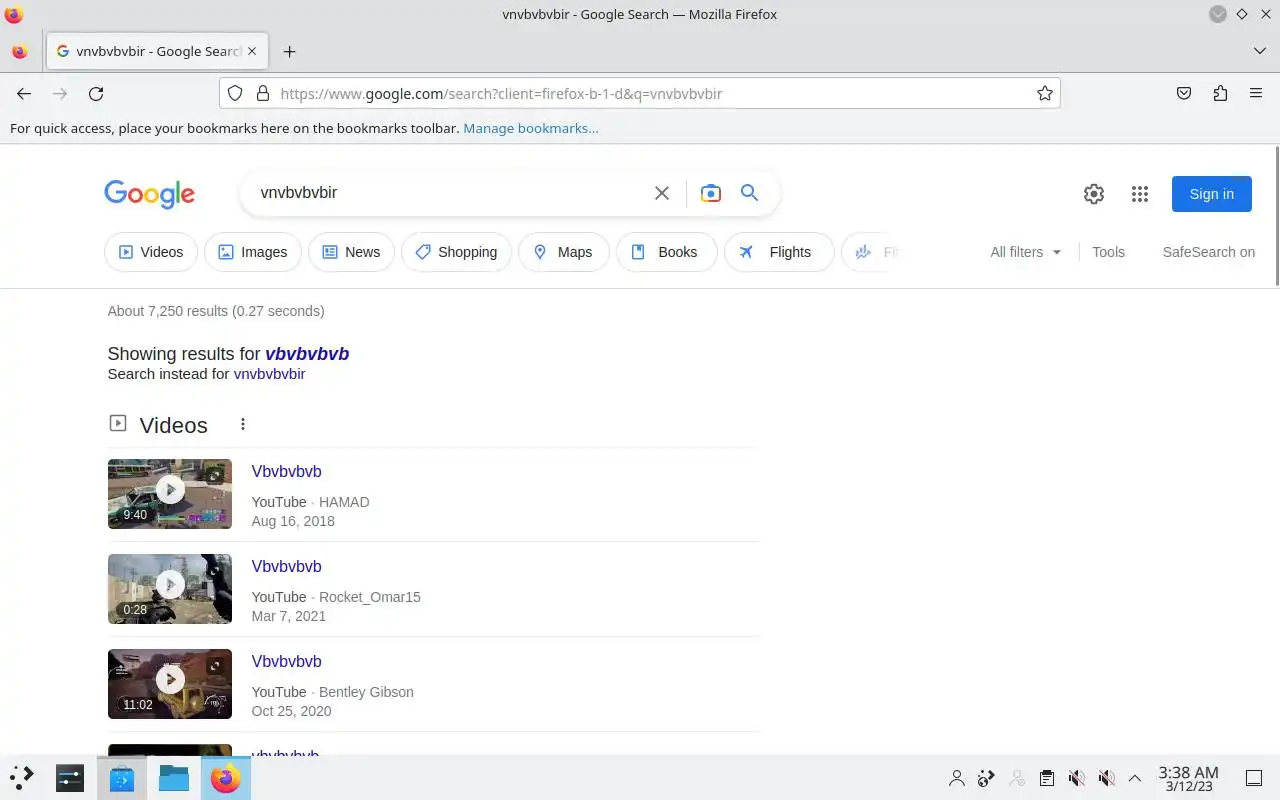Image resolution: width=1280 pixels, height=800 pixels.
Task: View site security lock info
Action: [263, 93]
